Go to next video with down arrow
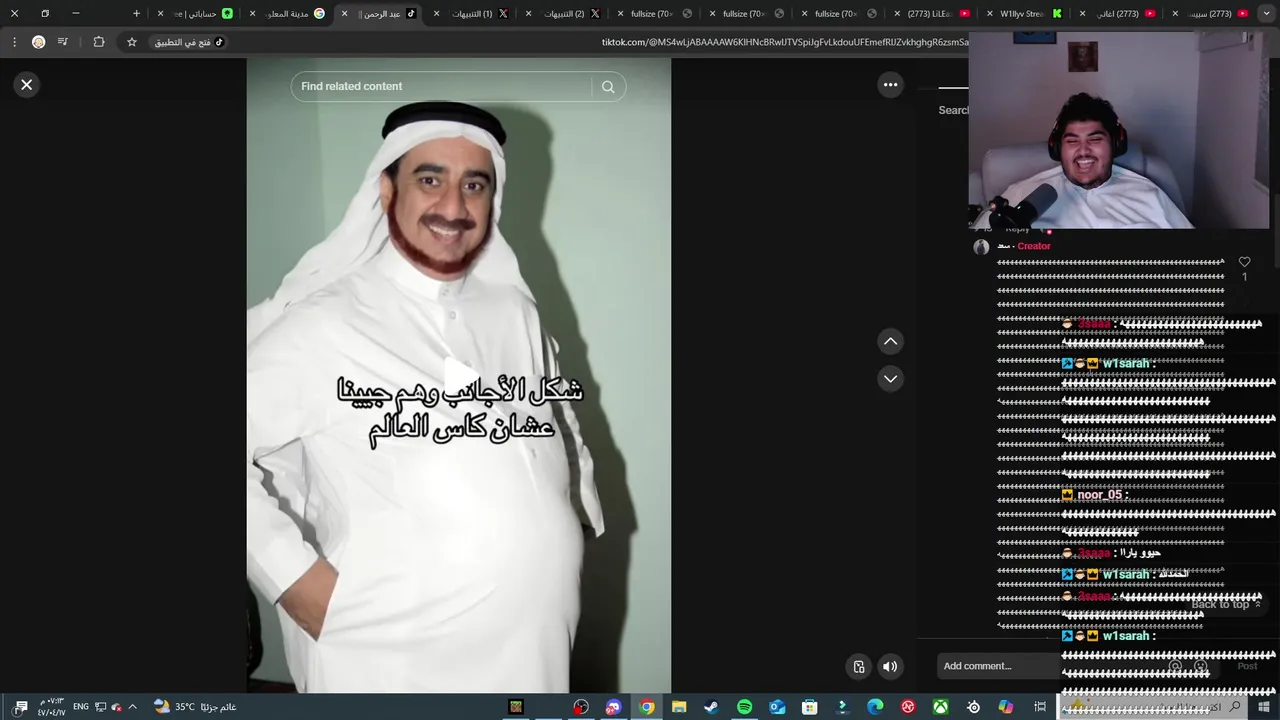This screenshot has height=720, width=1280. pos(890,379)
